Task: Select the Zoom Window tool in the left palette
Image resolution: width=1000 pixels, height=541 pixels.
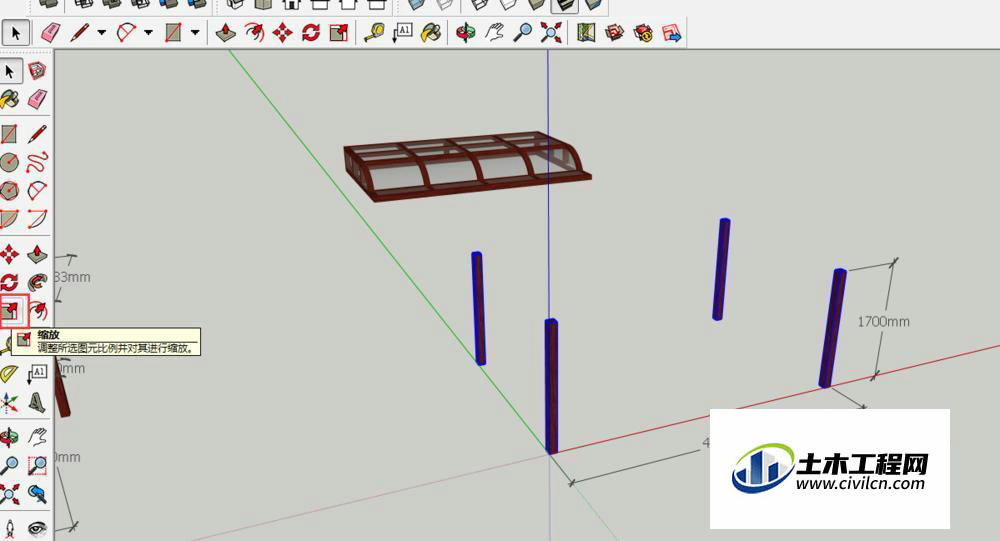Action: [38, 466]
